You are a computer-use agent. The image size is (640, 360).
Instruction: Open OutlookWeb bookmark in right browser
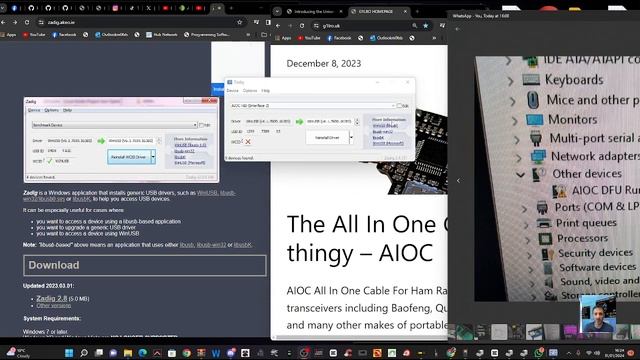coord(386,38)
